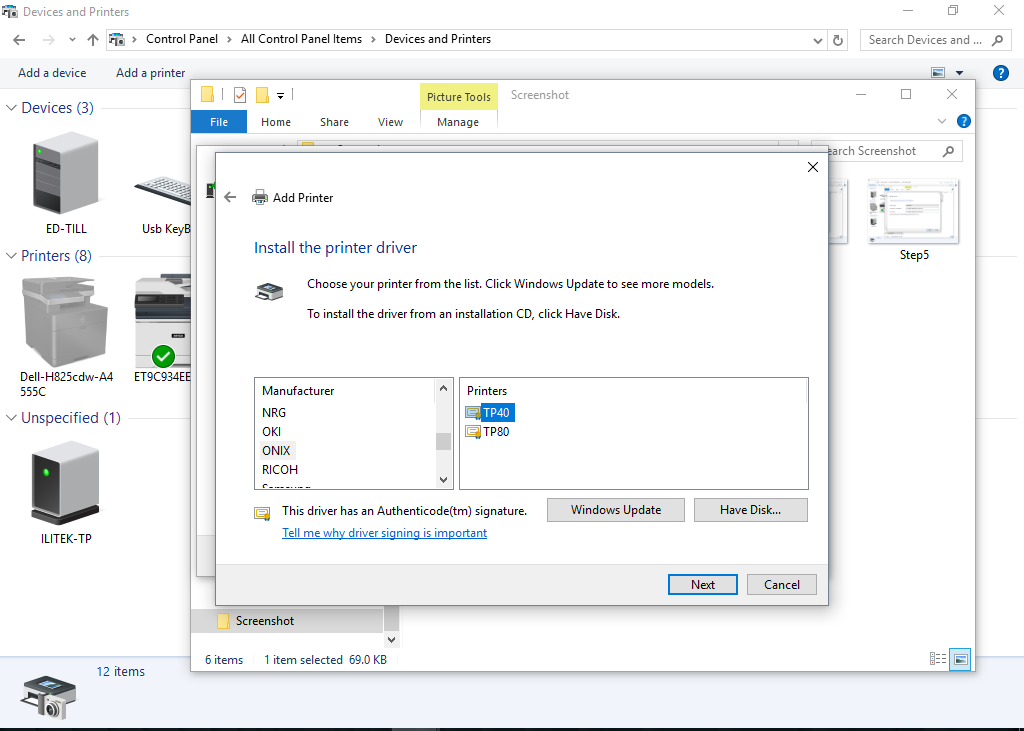Open the Quick Access Toolbar customize dropdown
Viewport: 1024px width, 731px height.
281,96
